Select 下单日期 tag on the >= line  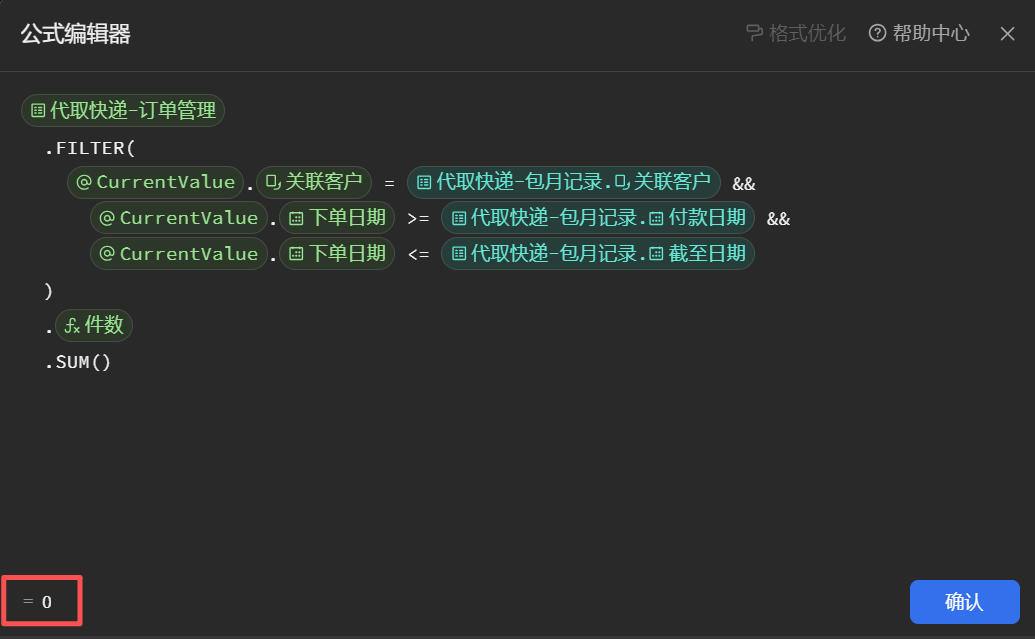click(337, 218)
